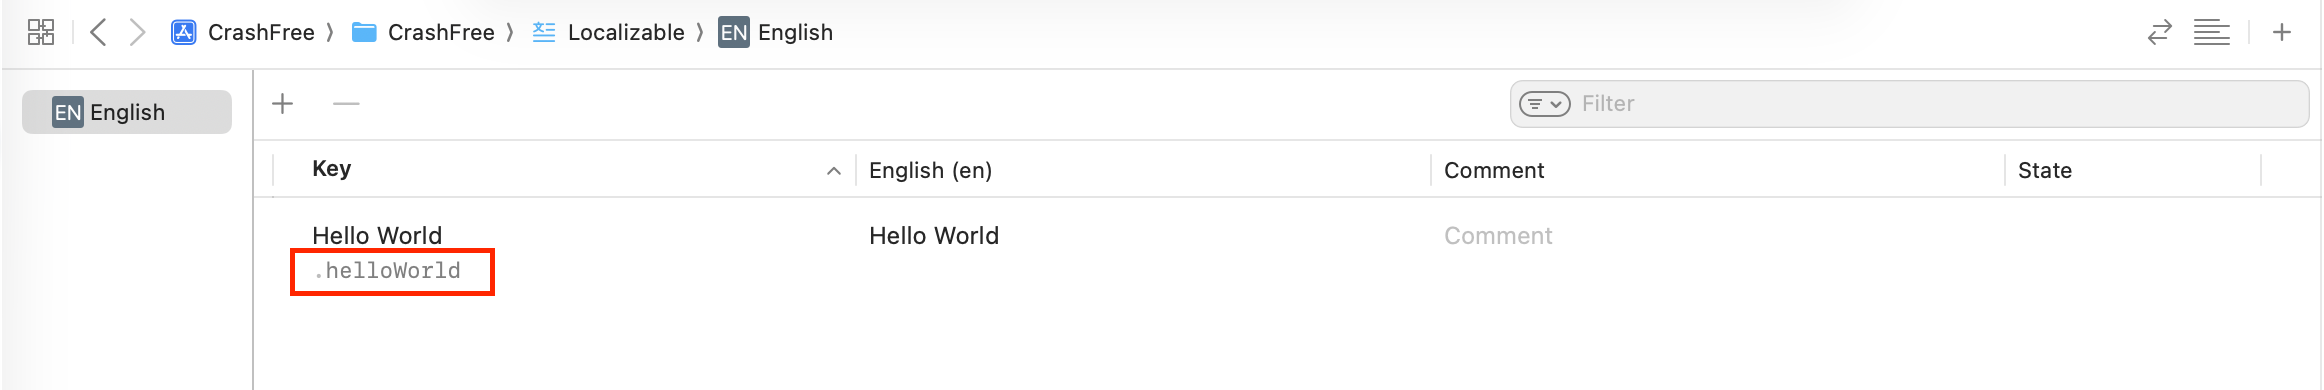
Task: Toggle the Key column sort arrow
Action: point(833,171)
